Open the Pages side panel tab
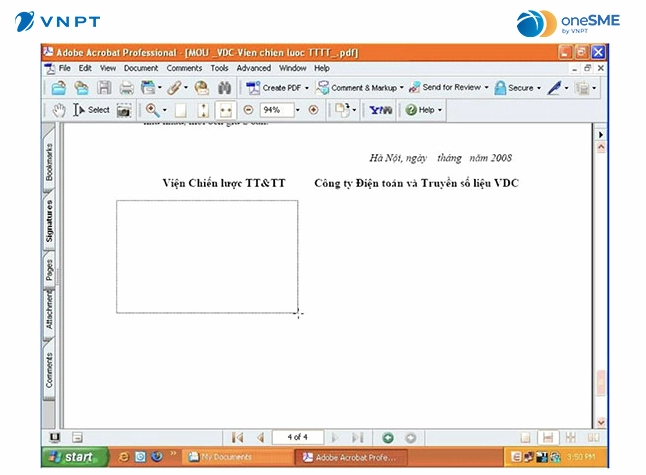 [x=49, y=270]
